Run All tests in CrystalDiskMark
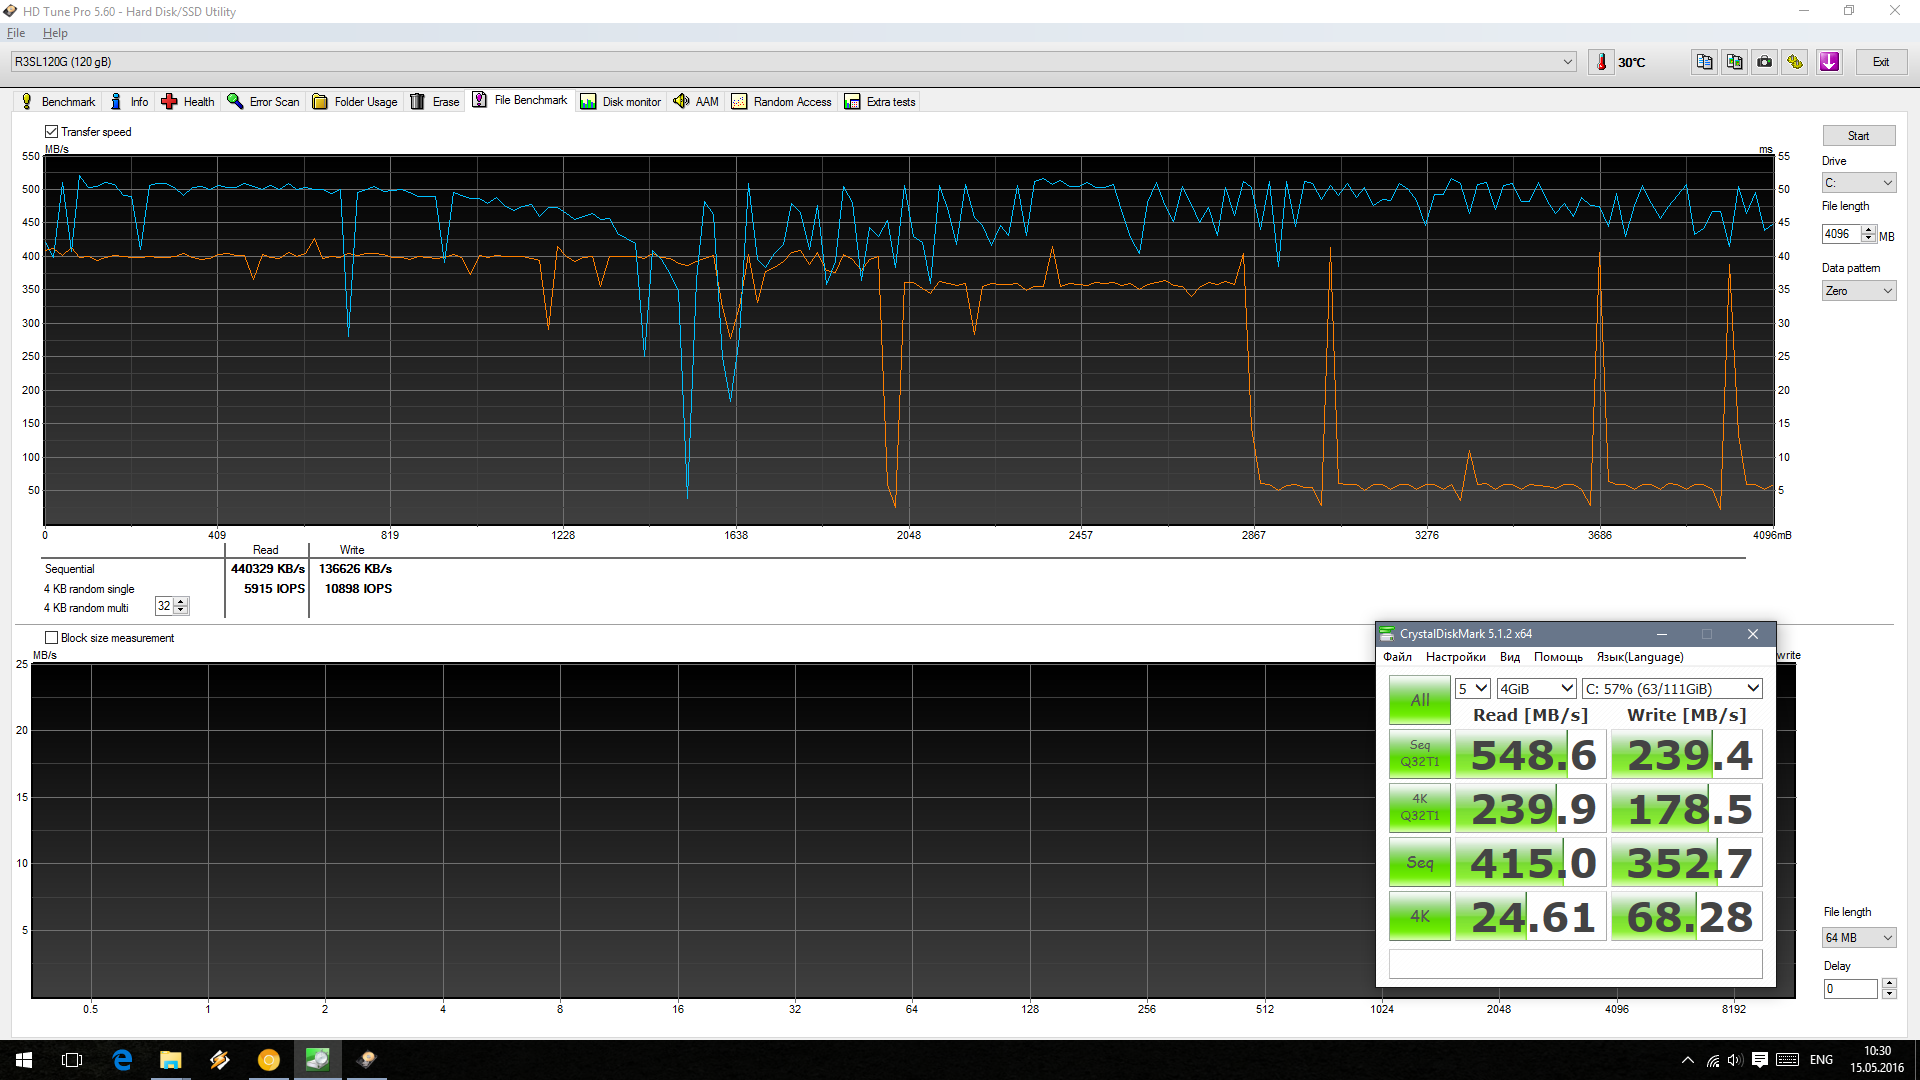This screenshot has height=1080, width=1920. click(1419, 700)
